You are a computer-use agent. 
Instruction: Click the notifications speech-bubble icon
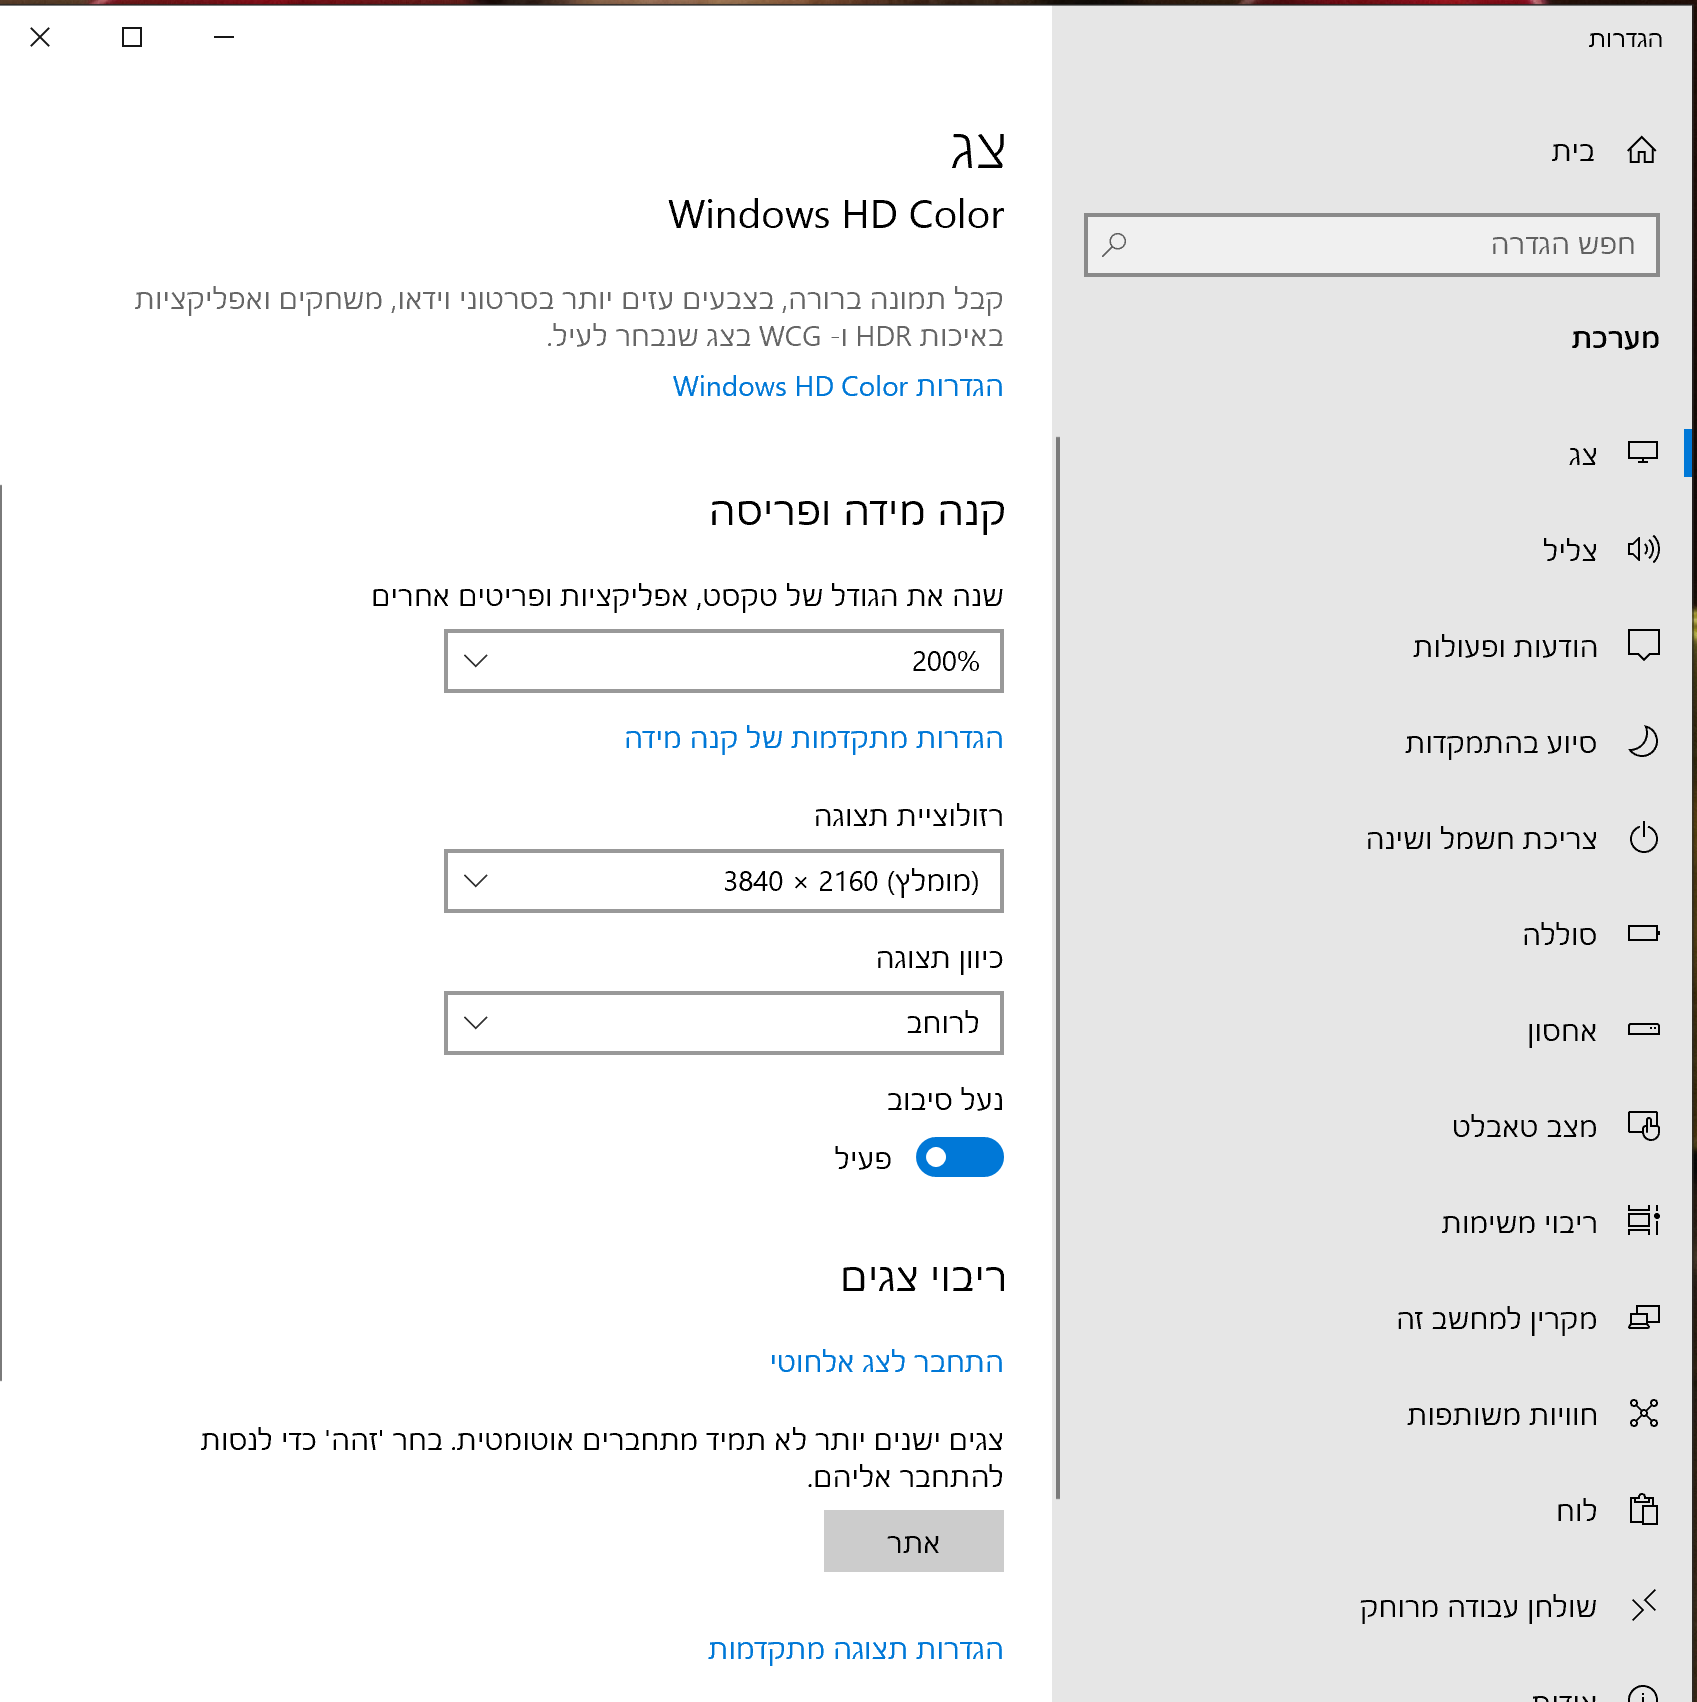(x=1643, y=645)
